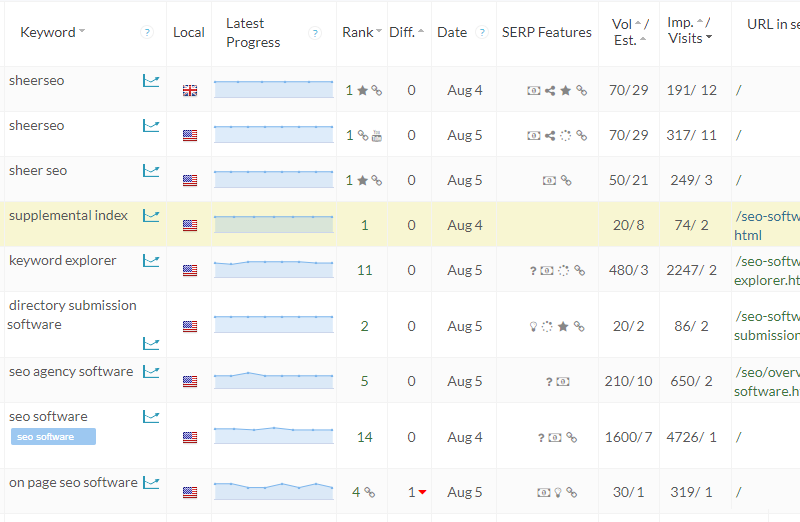Image resolution: width=800 pixels, height=522 pixels.
Task: Click question mark in seo agency SERP features
Action: [x=549, y=382]
